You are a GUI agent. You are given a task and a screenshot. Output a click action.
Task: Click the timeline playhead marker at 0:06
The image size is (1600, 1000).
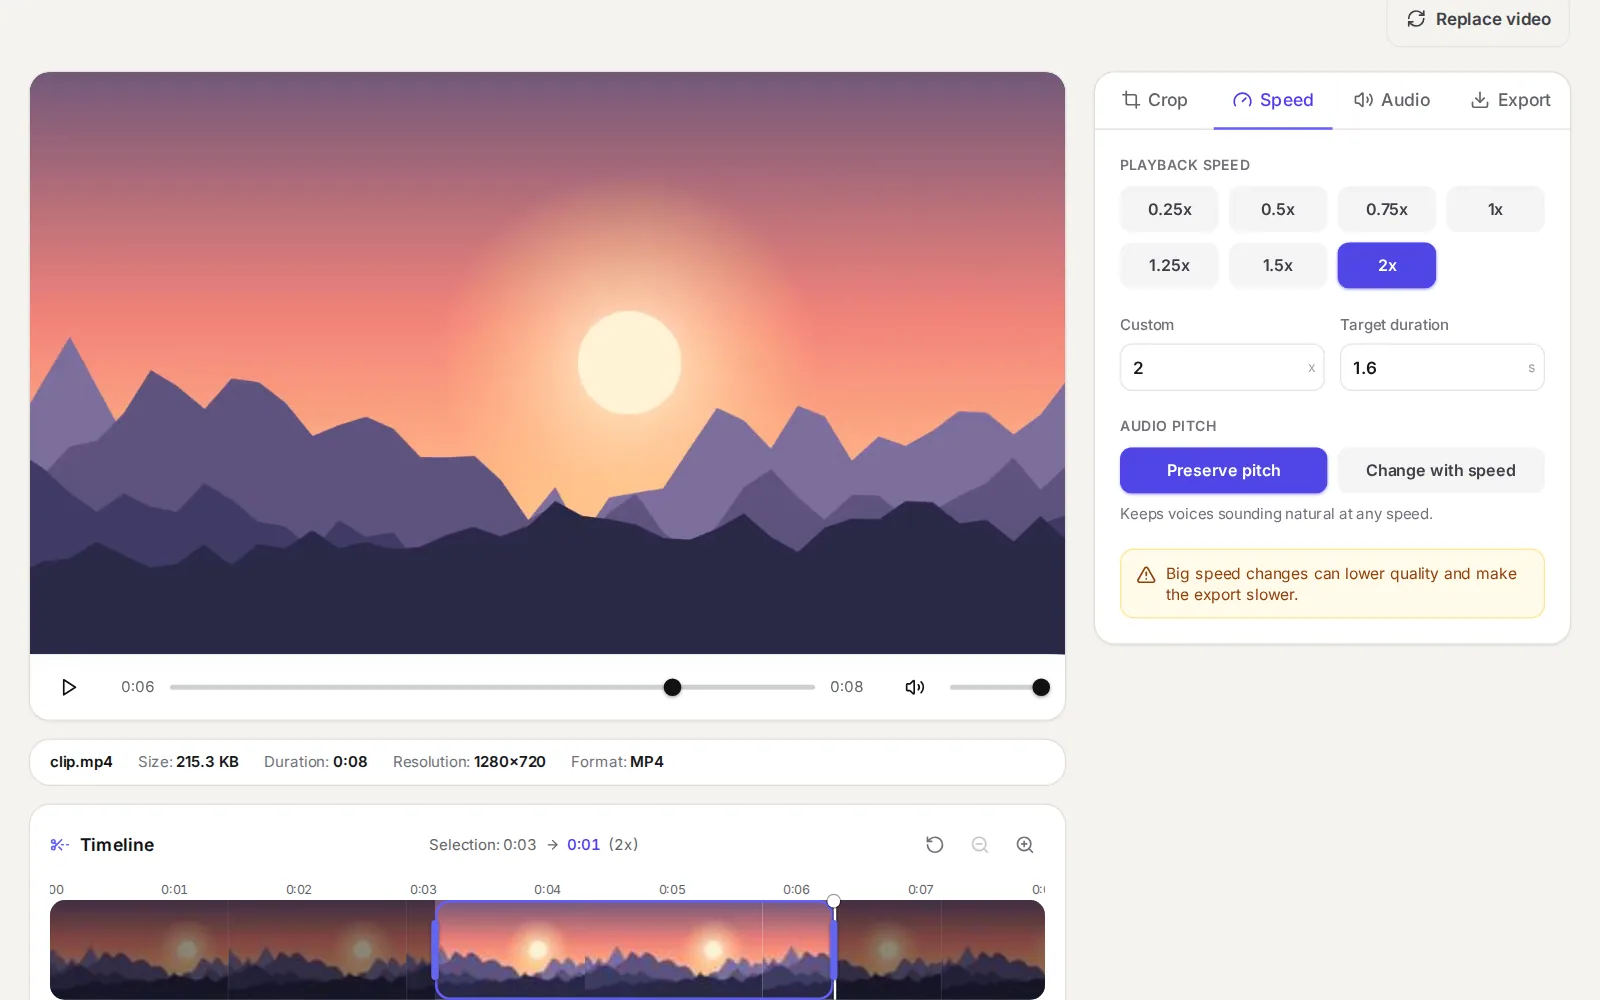pyautogui.click(x=834, y=901)
